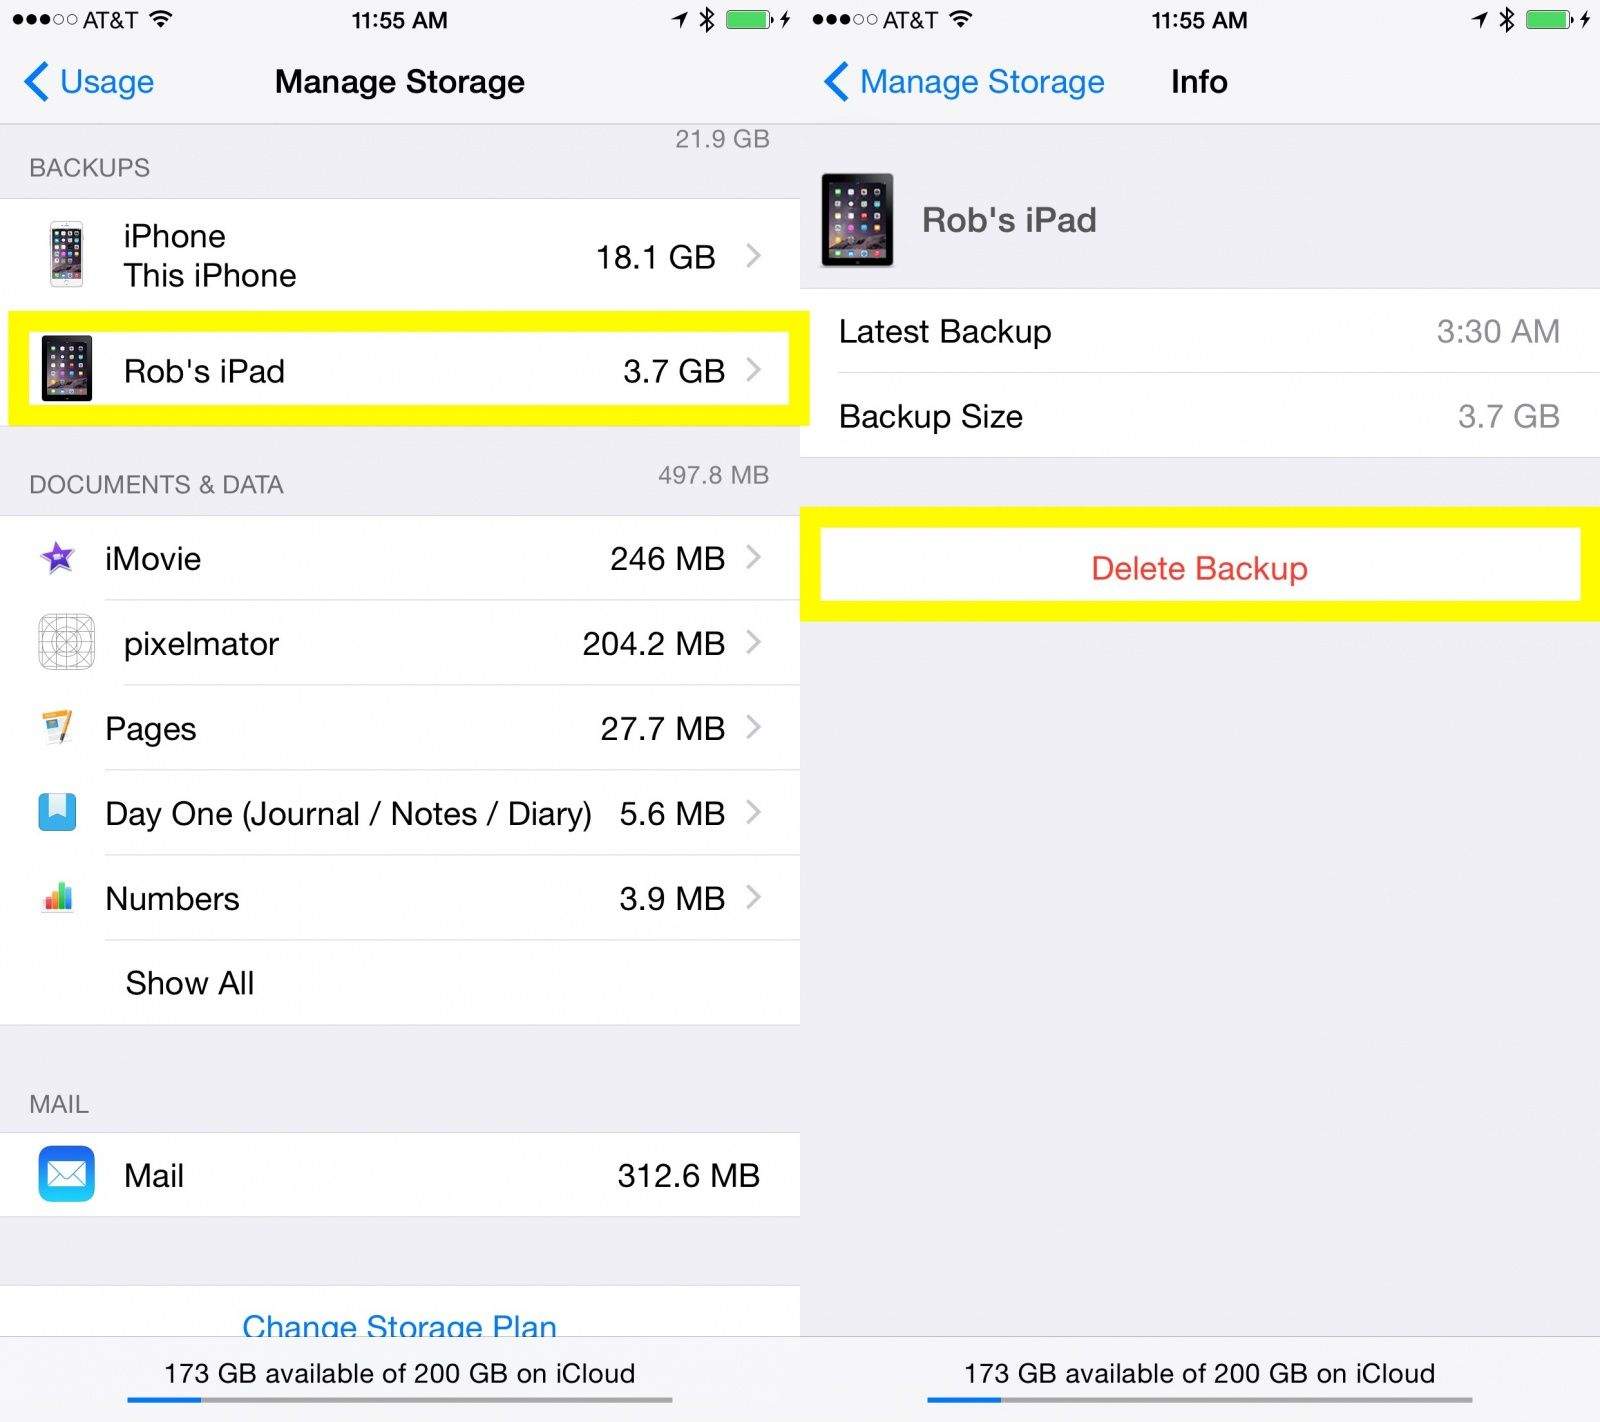Tap the red Delete Backup button

[x=1200, y=568]
